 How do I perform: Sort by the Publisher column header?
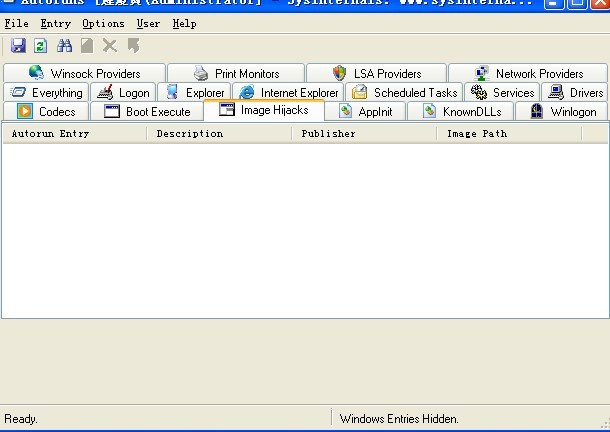click(x=364, y=133)
